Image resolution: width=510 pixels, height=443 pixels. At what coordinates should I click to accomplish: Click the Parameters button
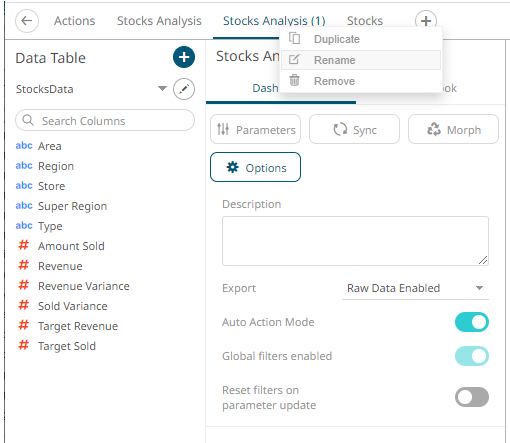255,129
